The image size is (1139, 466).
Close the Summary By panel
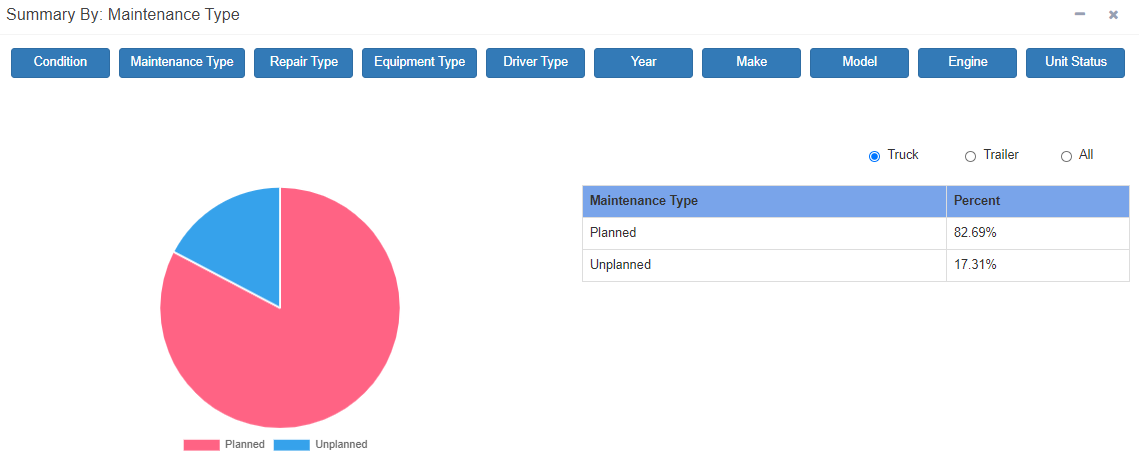pos(1113,15)
